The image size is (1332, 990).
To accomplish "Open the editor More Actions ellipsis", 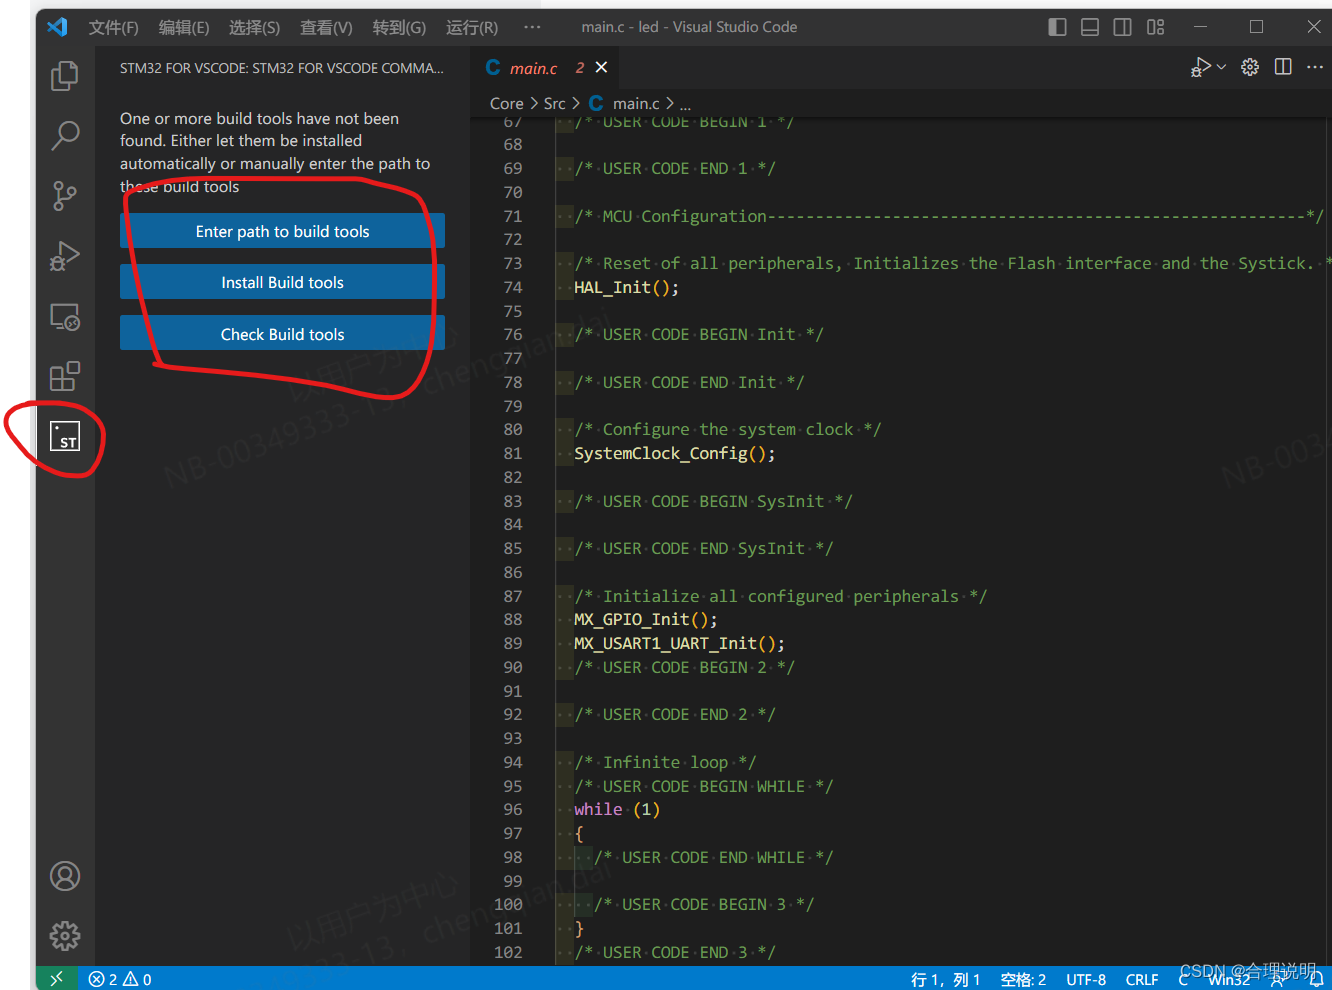I will point(1315,67).
